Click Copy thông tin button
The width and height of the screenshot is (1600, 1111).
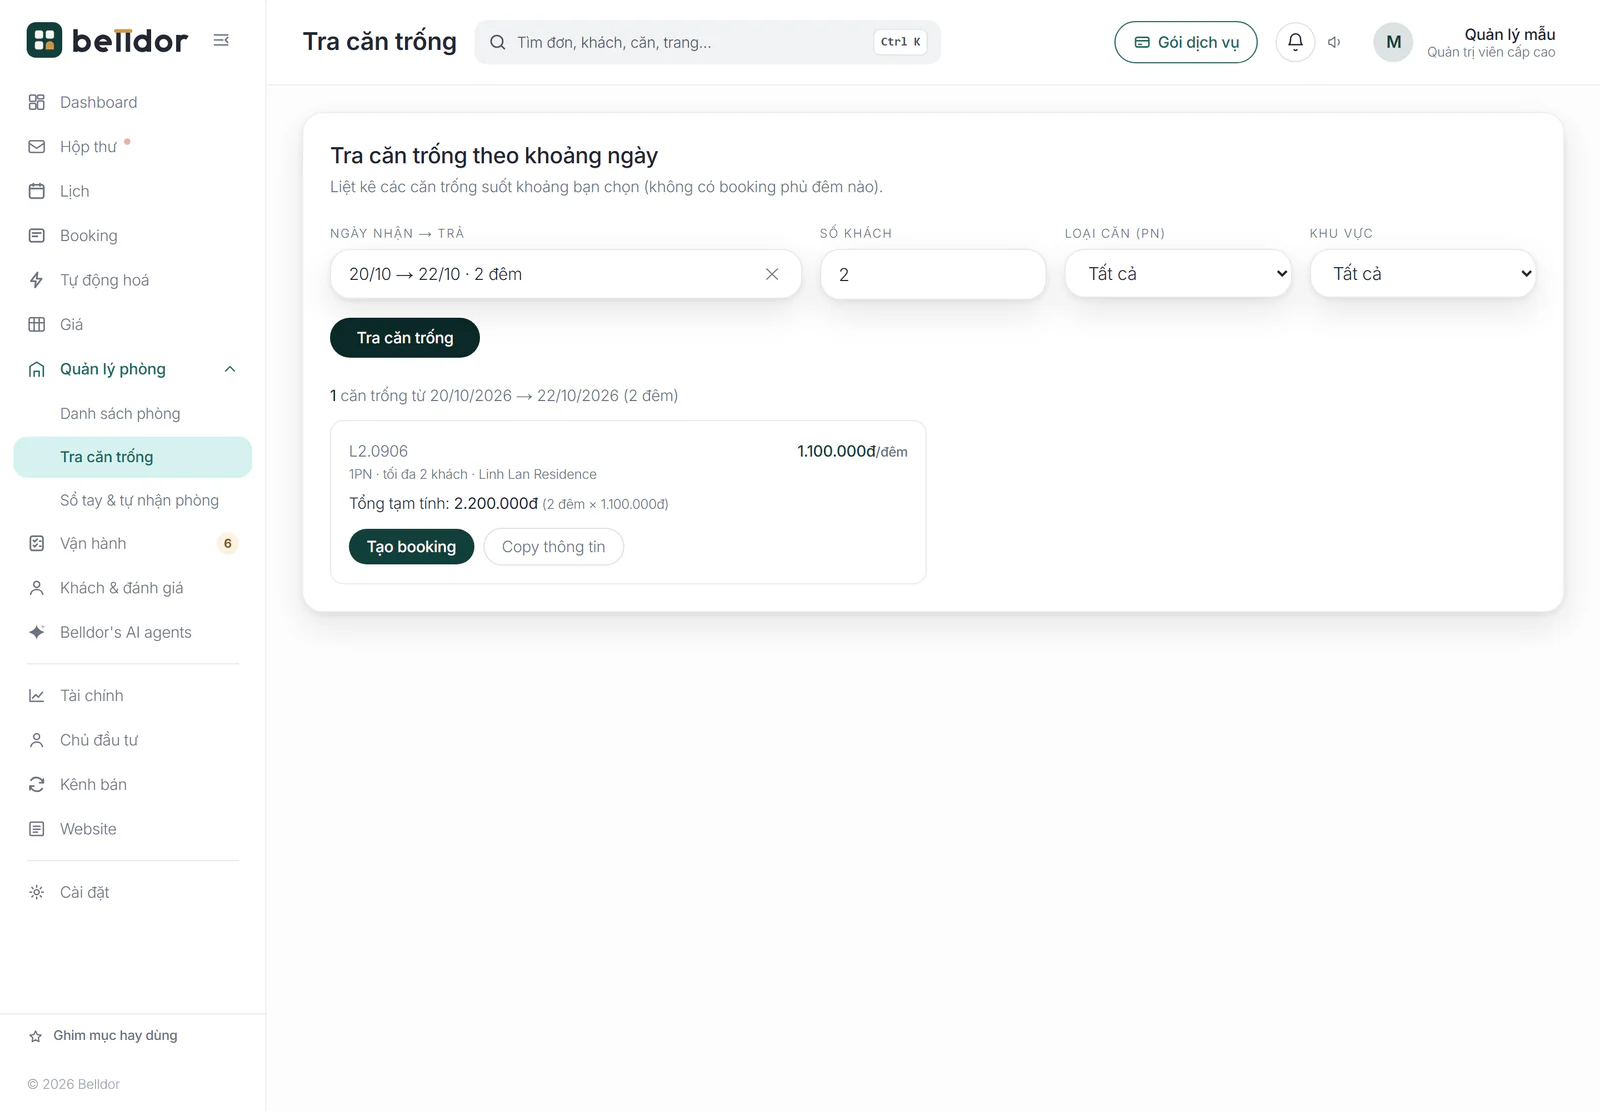pos(554,547)
